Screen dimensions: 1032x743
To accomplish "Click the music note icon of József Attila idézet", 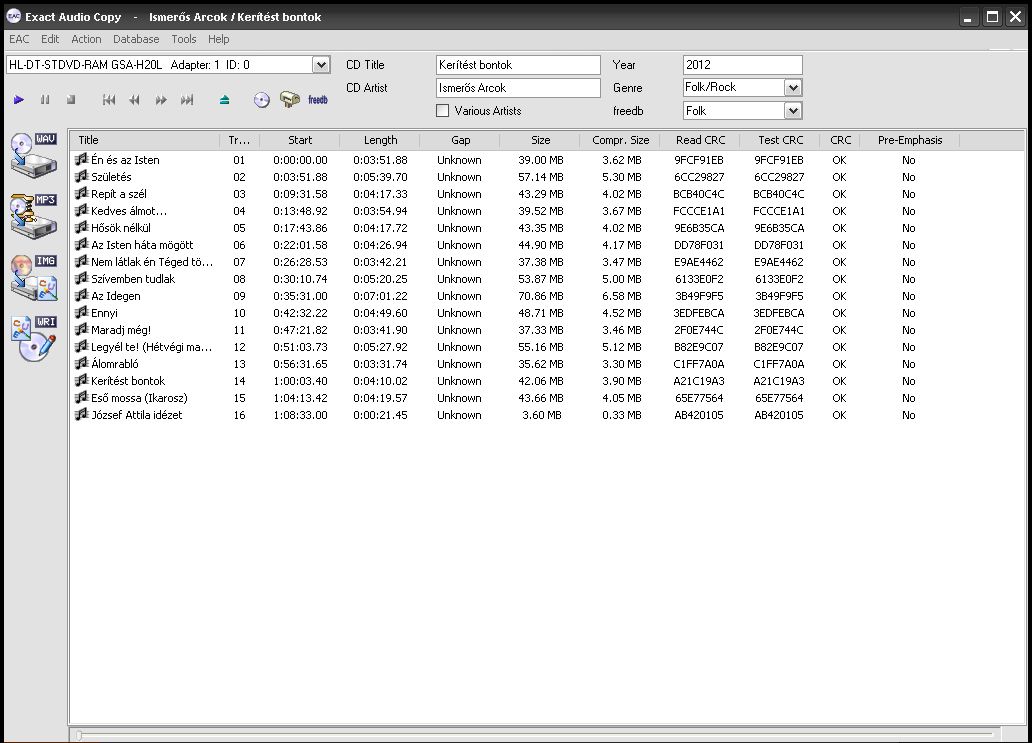I will (x=82, y=415).
